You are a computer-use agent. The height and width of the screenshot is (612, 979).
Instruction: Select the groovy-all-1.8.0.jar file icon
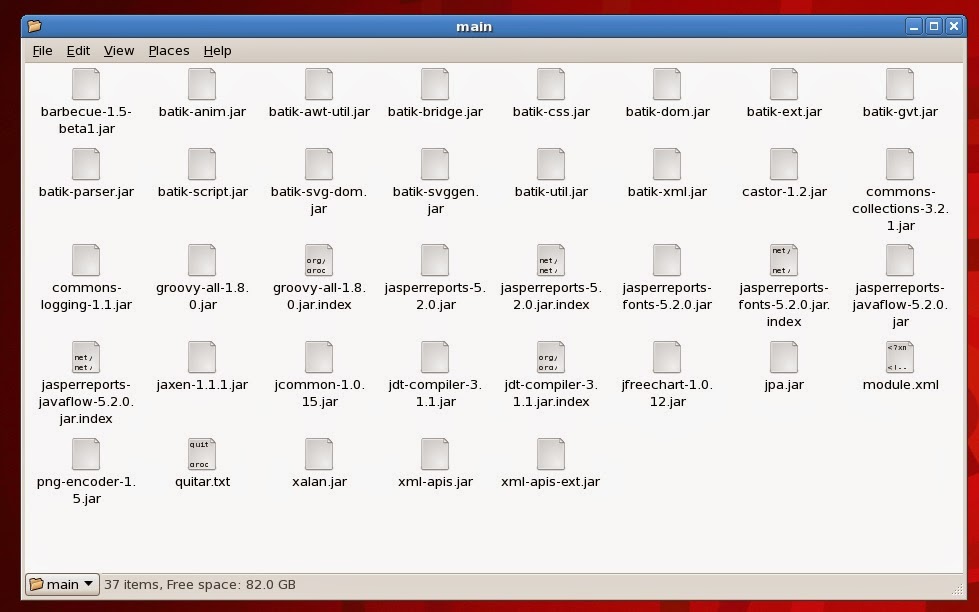202,260
